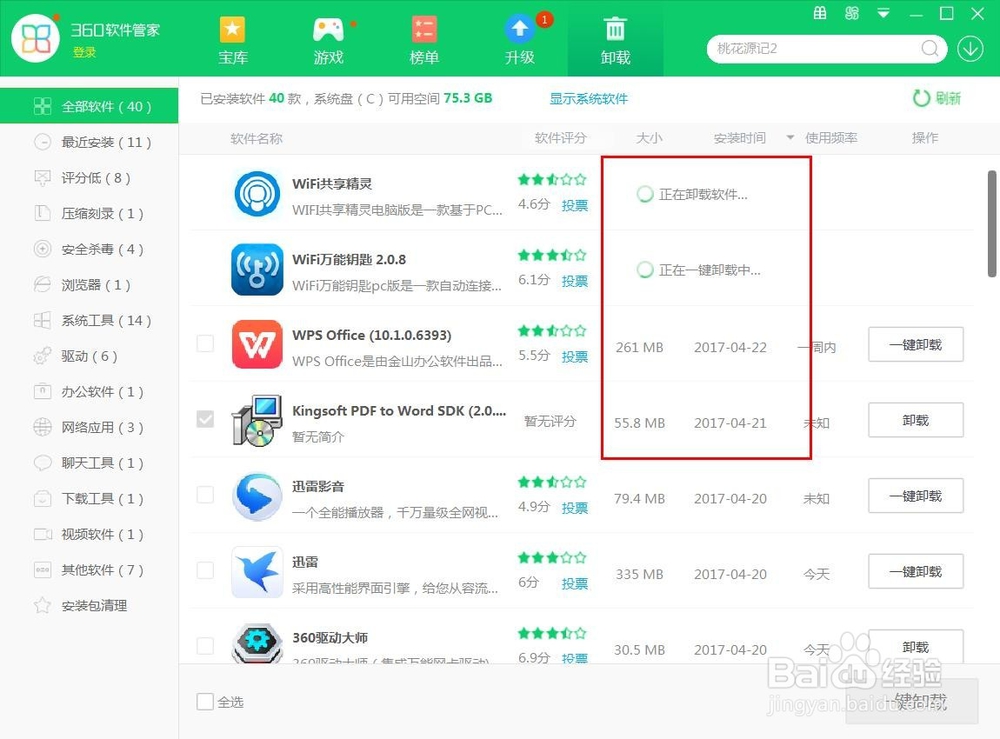Image resolution: width=1000 pixels, height=739 pixels.
Task: Select 驱动 (6) category
Action: [89, 356]
